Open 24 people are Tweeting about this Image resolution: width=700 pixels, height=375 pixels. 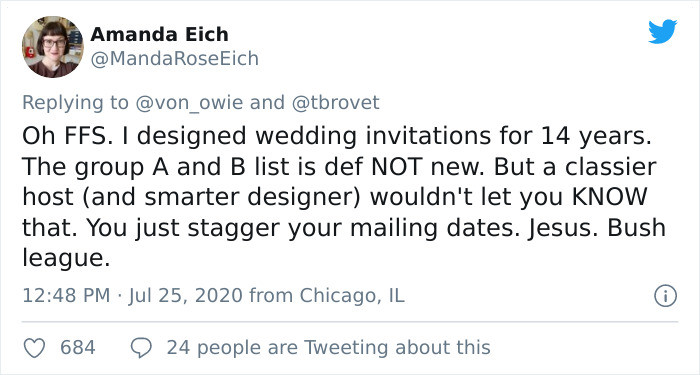pos(329,347)
